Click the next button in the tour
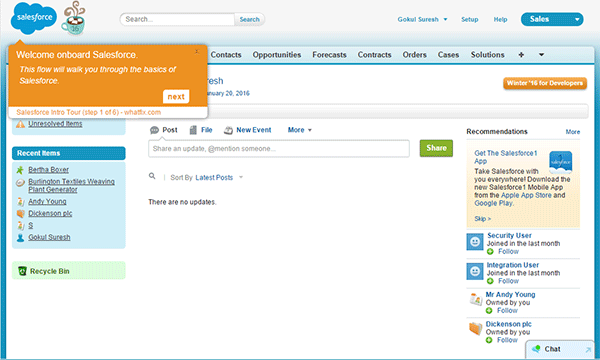Screen dimensions: 600x360 [176, 96]
